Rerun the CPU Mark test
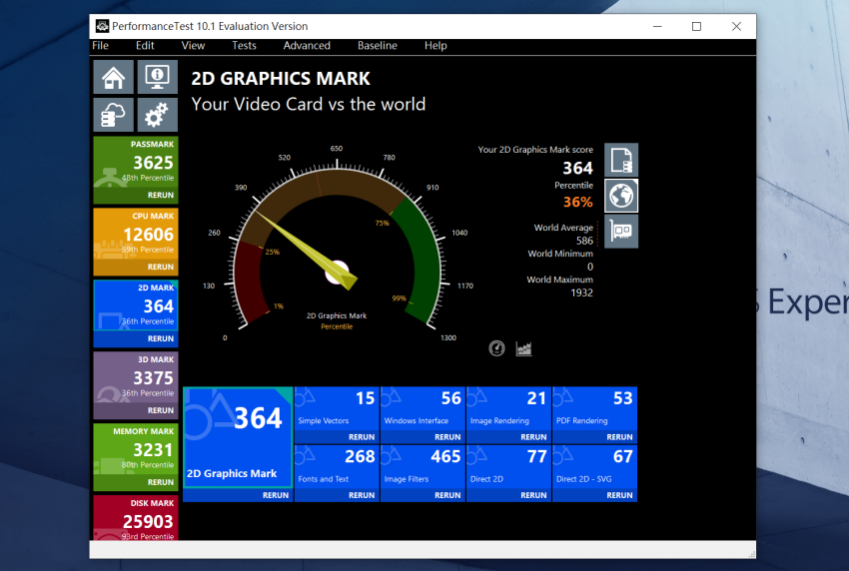 click(x=161, y=267)
